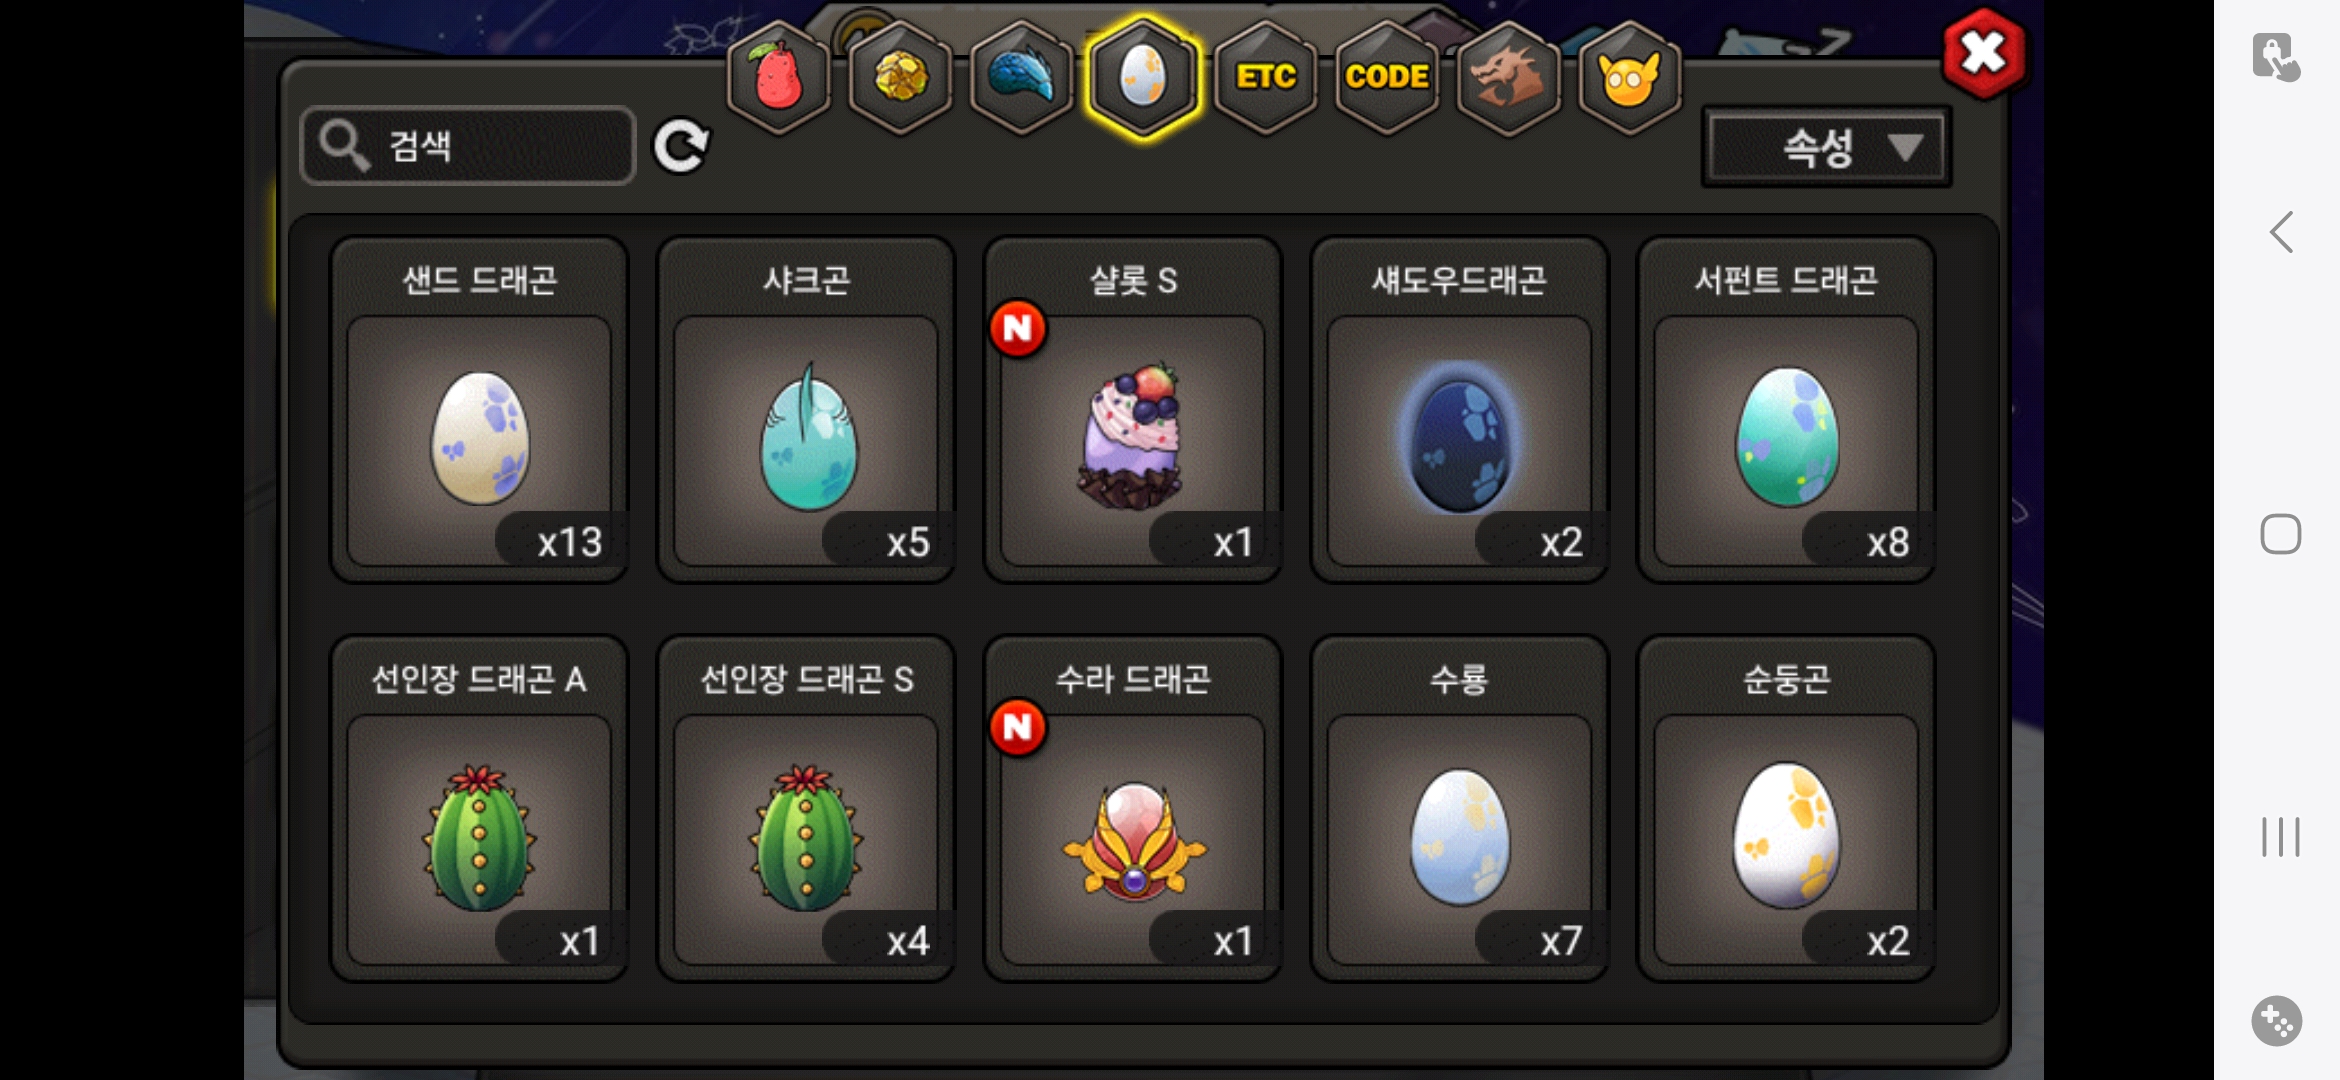Select the 샤크곤 egg item
The width and height of the screenshot is (2340, 1080).
pos(806,410)
